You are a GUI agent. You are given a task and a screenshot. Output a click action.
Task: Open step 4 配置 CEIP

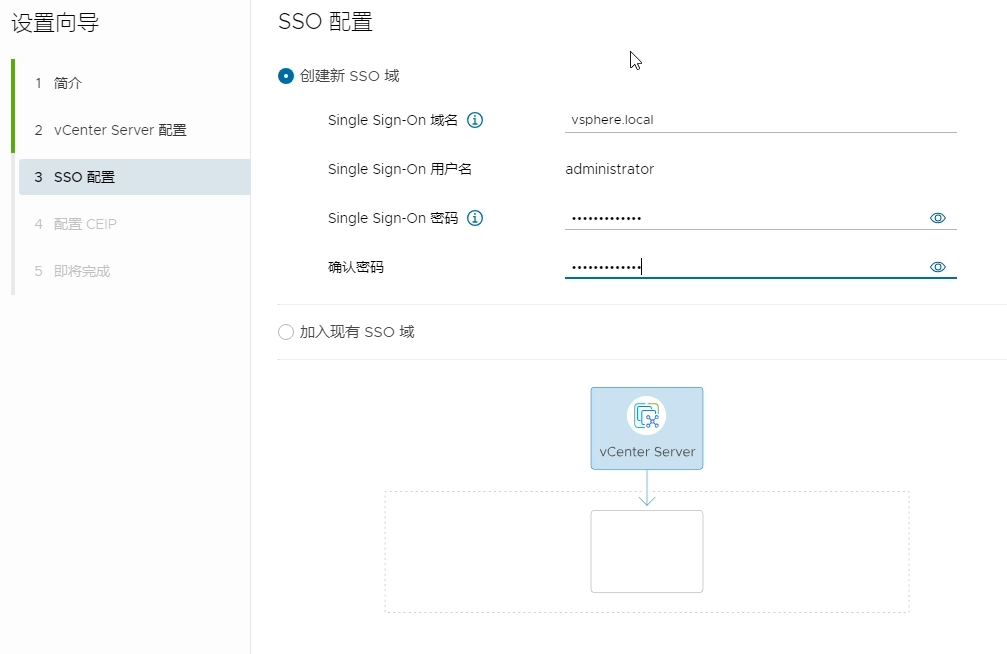(x=135, y=224)
